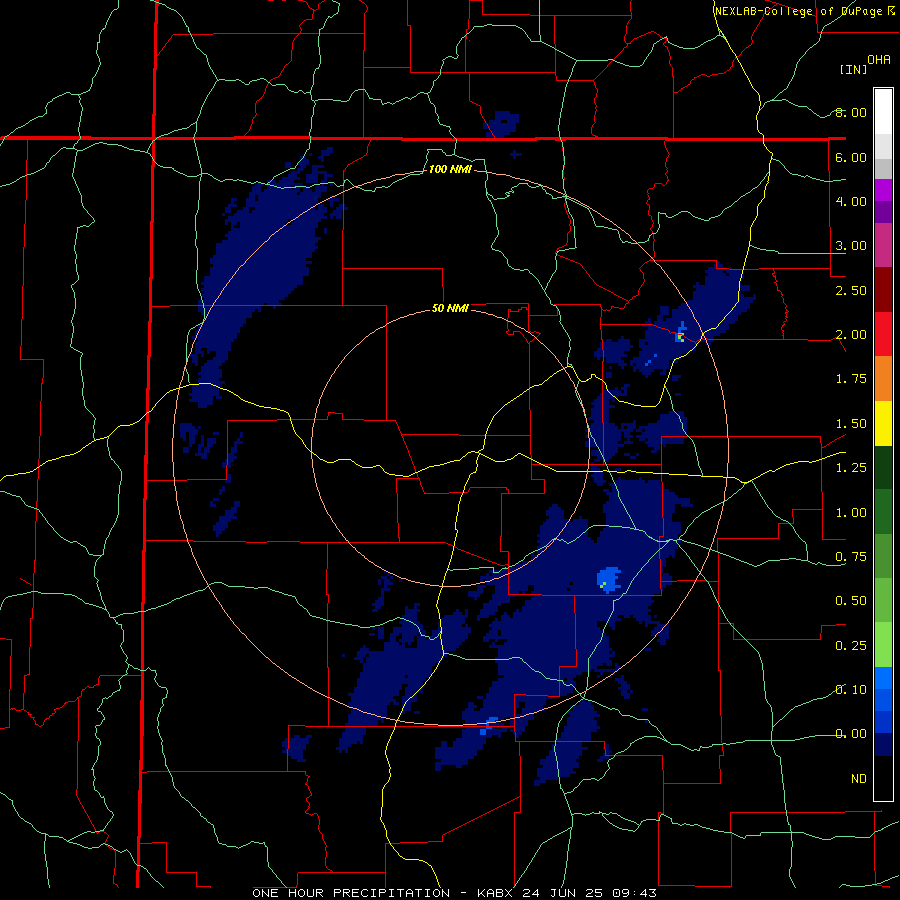Click the 2.50 legend value
This screenshot has width=900, height=900.
[x=851, y=290]
